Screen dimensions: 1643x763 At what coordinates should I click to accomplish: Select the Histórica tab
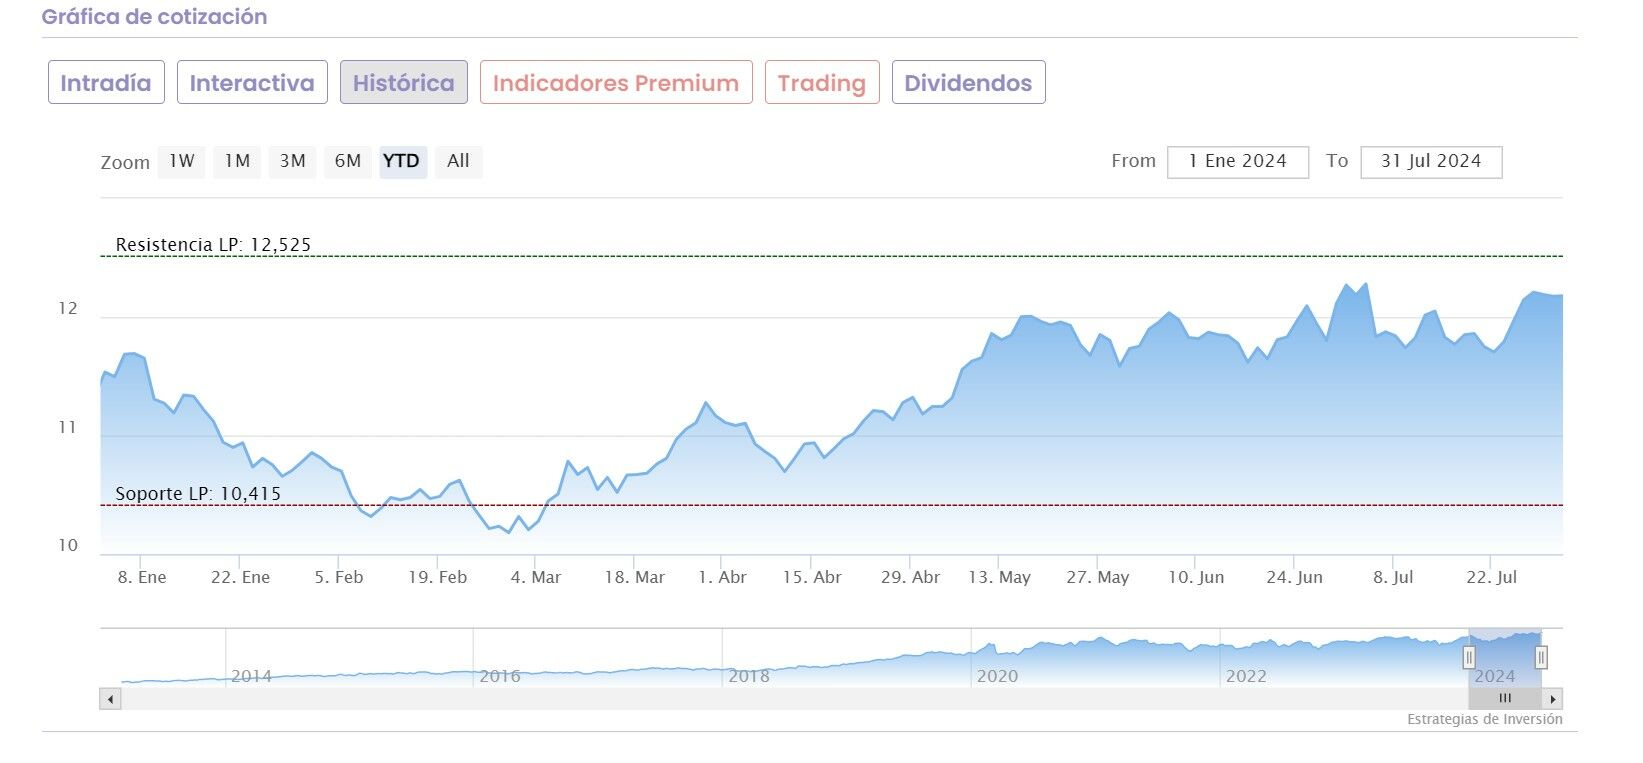click(403, 83)
